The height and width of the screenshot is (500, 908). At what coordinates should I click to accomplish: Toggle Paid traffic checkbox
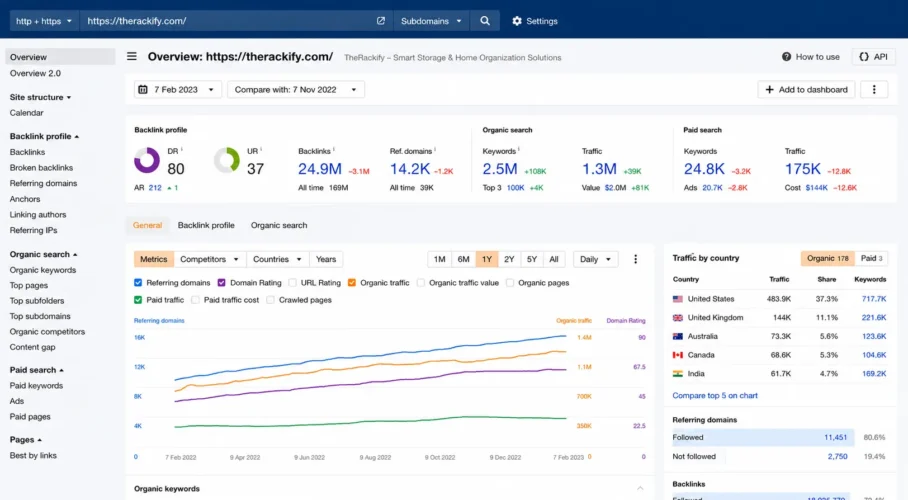[138, 300]
